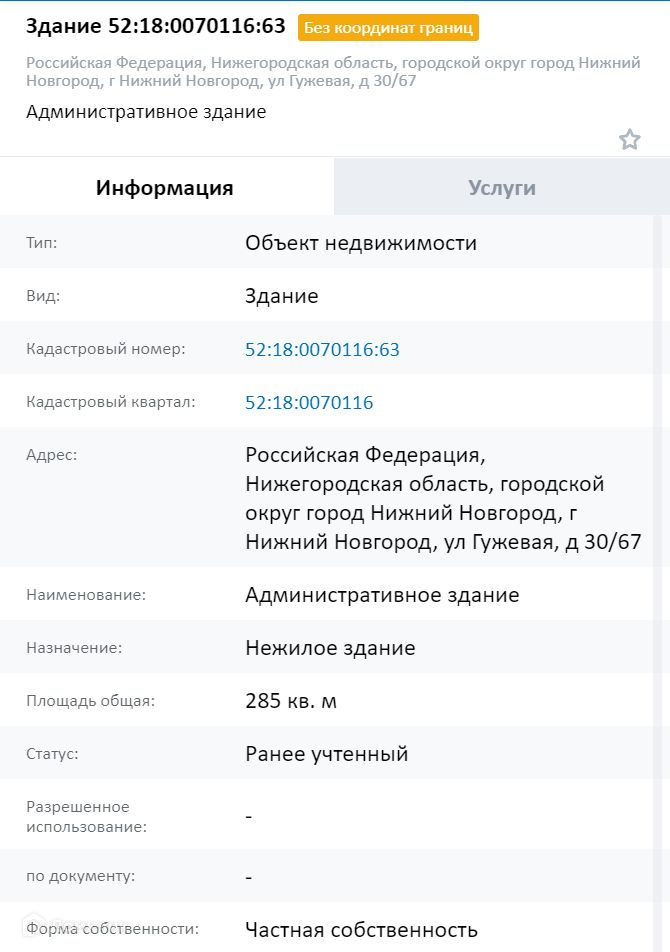Viewport: 670px width, 952px height.
Task: Open the Услуги tab
Action: coord(502,187)
